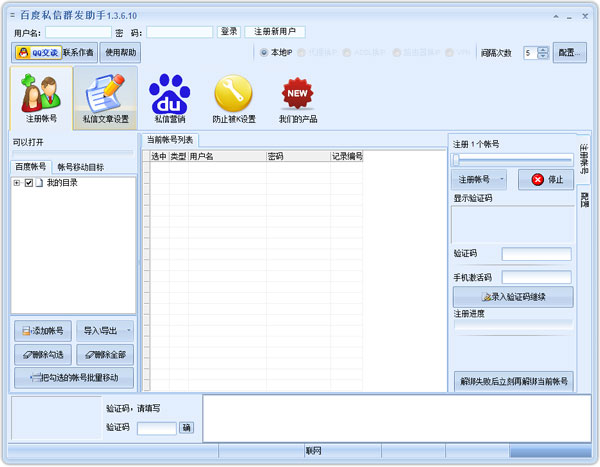The image size is (600, 467).
Task: Click the 显示验证码 captcha image box
Action: [513, 224]
